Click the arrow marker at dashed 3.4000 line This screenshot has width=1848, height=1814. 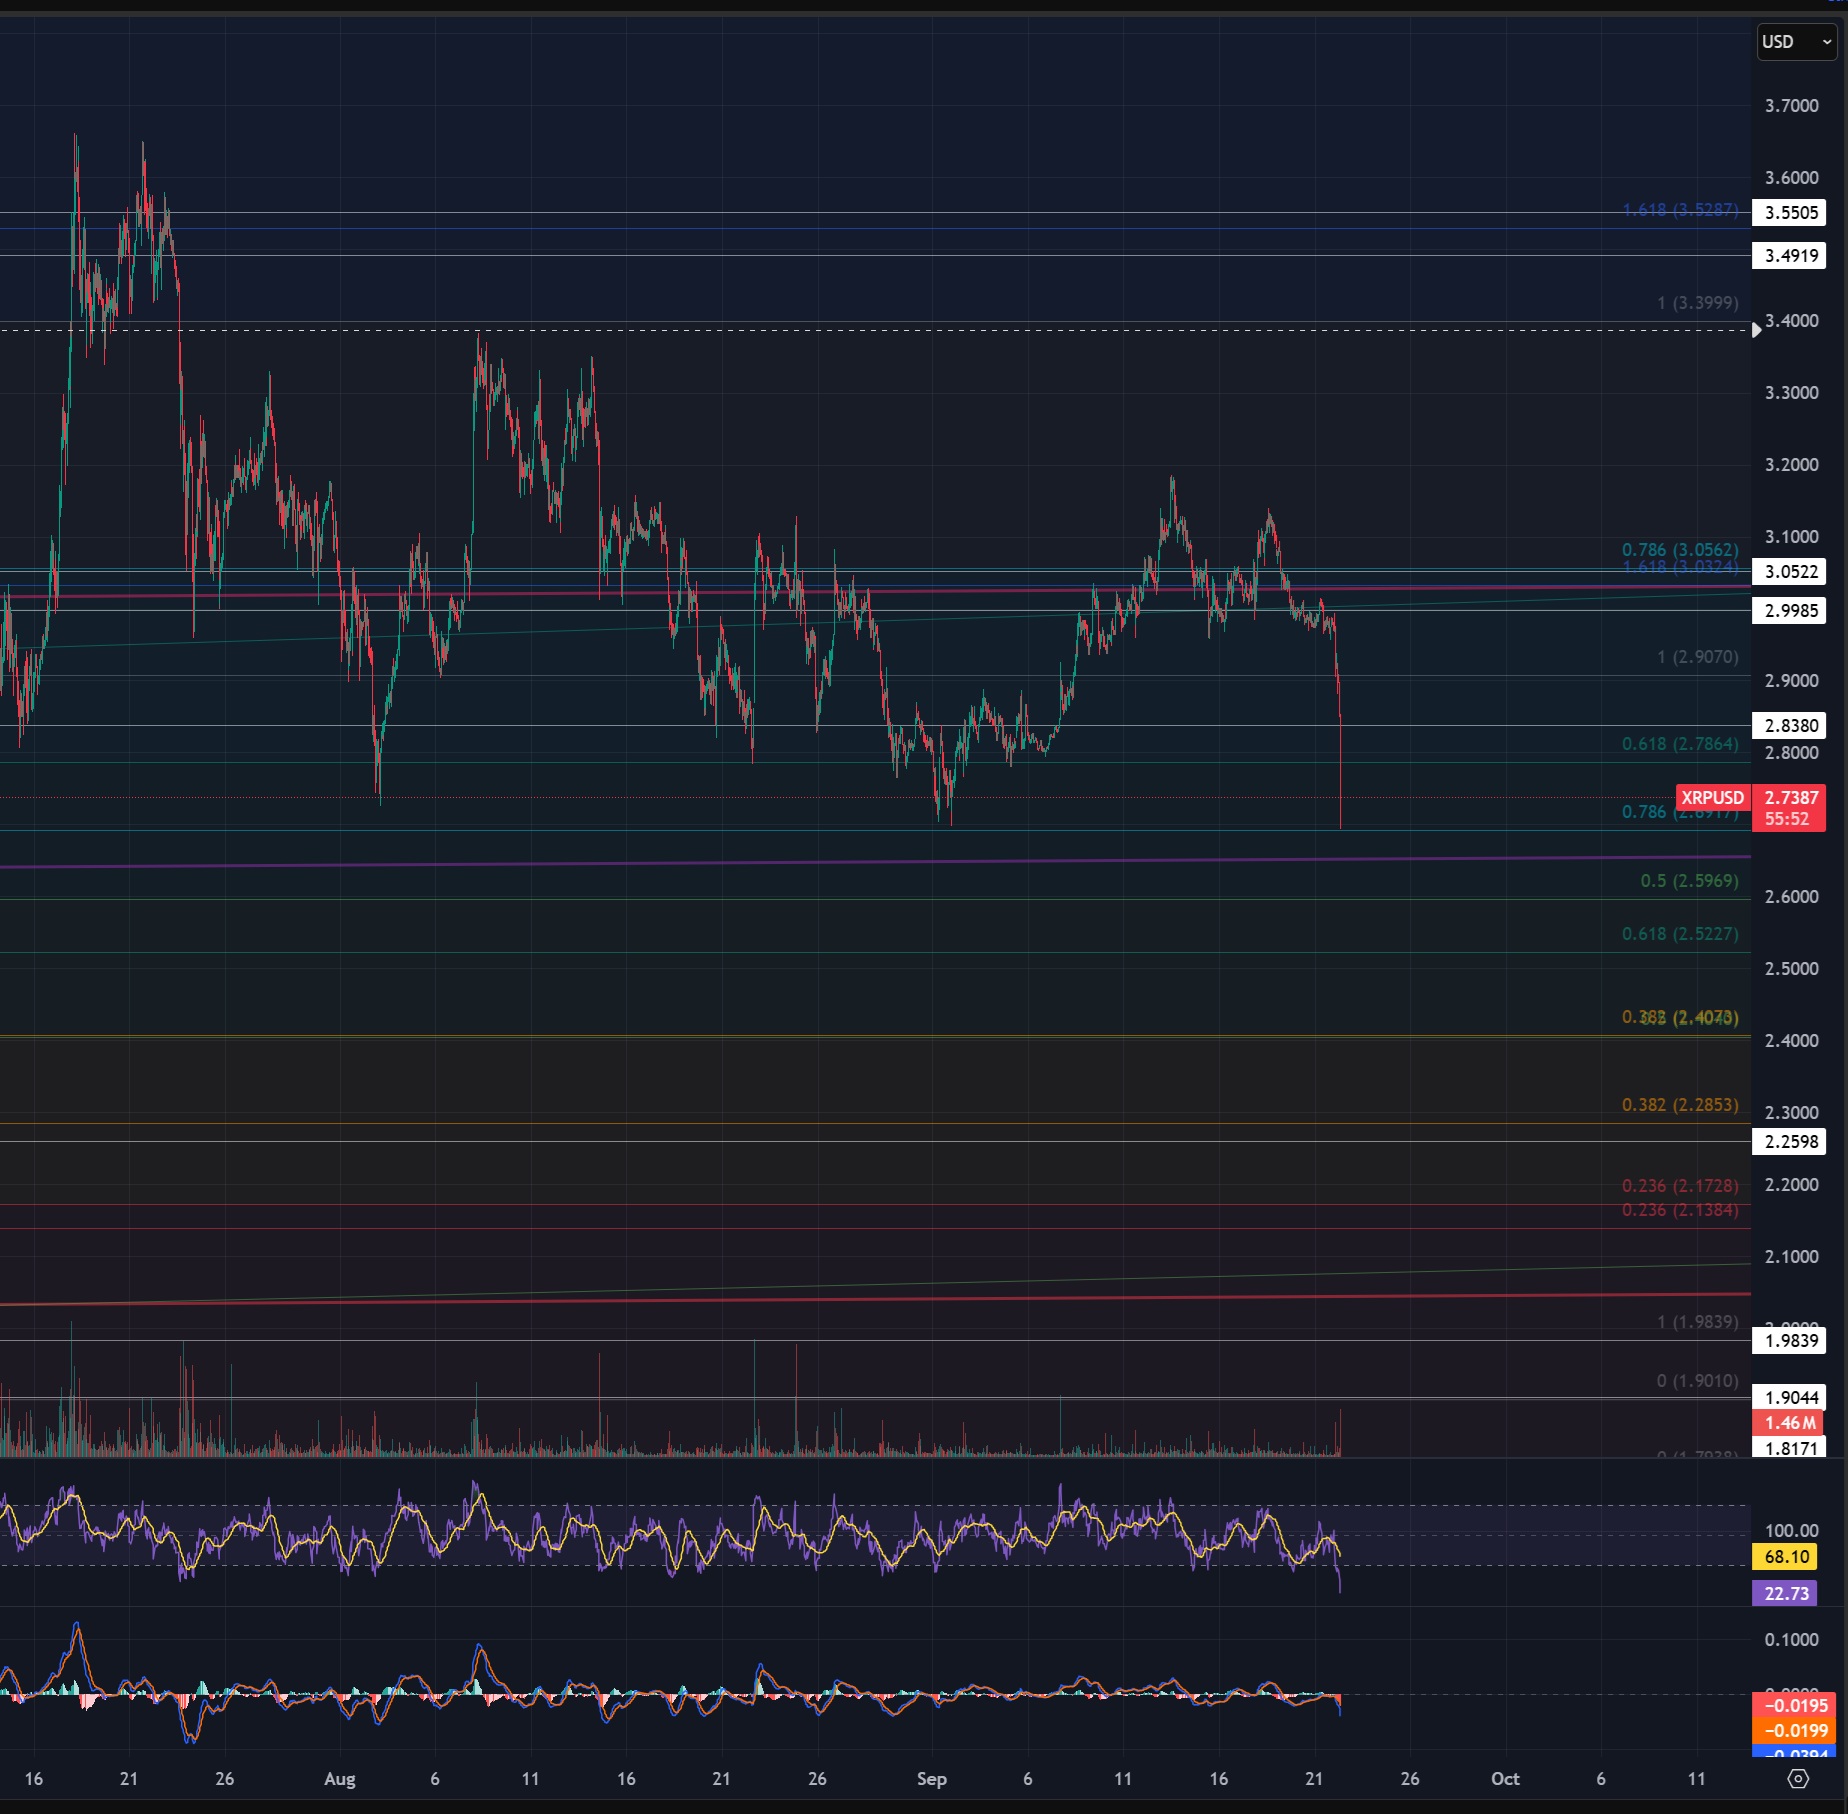[1756, 330]
